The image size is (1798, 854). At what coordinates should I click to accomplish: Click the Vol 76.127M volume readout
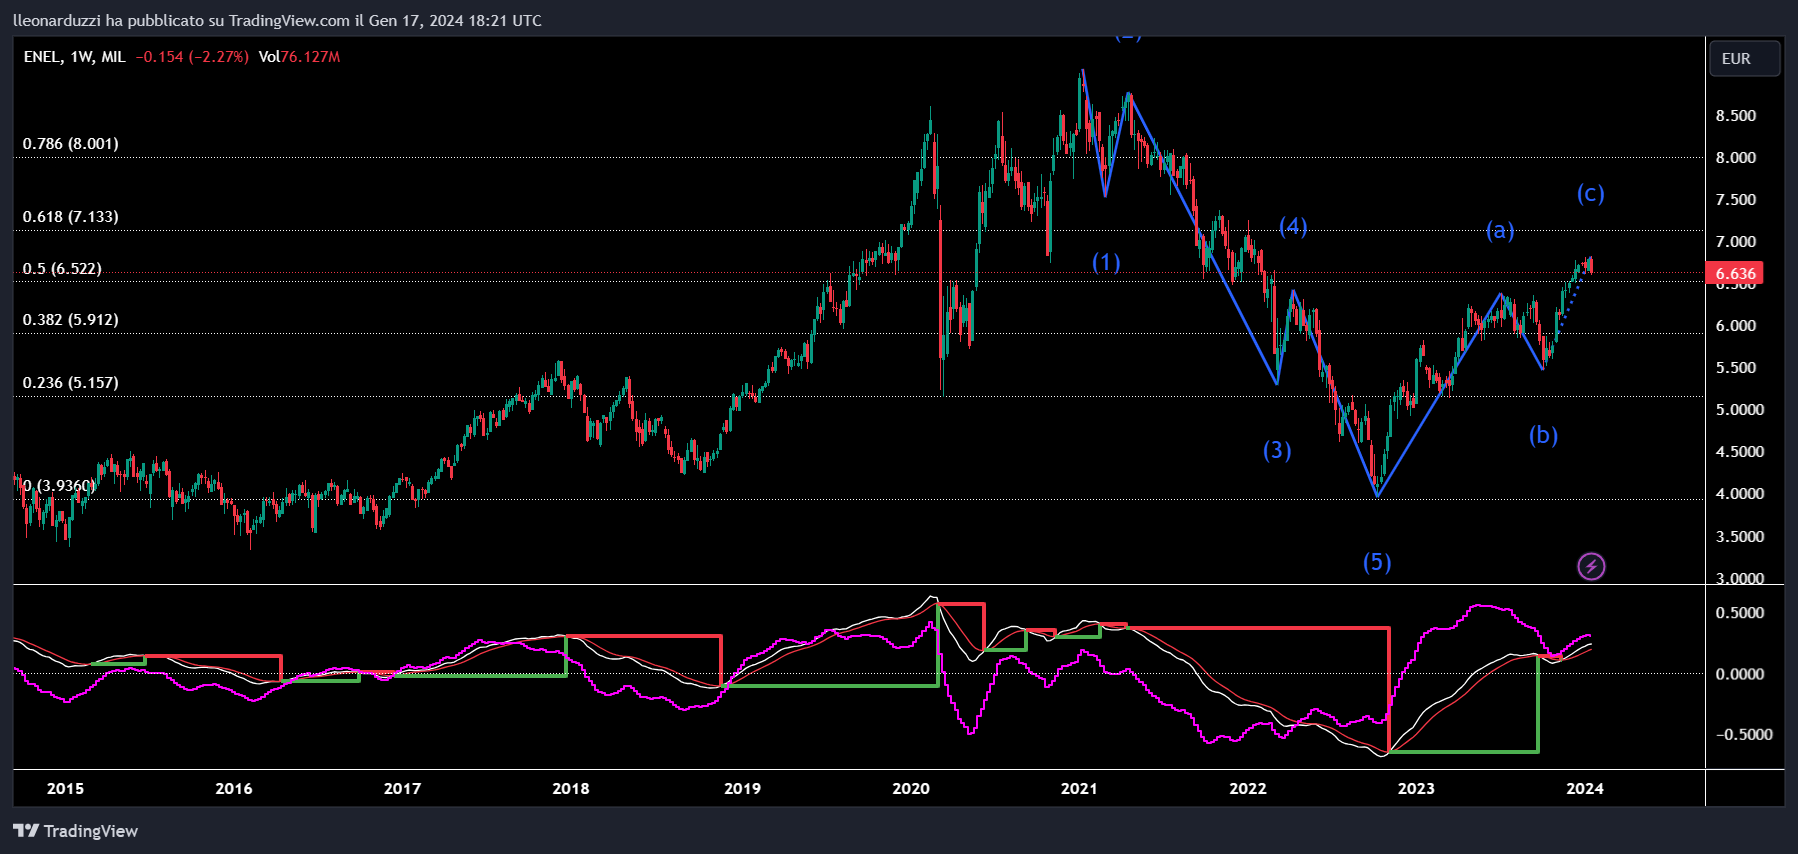[x=299, y=57]
